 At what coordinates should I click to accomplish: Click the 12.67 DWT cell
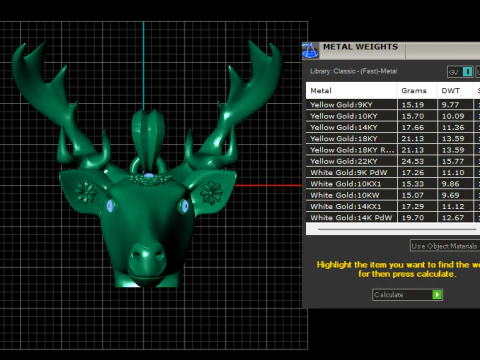pos(455,217)
